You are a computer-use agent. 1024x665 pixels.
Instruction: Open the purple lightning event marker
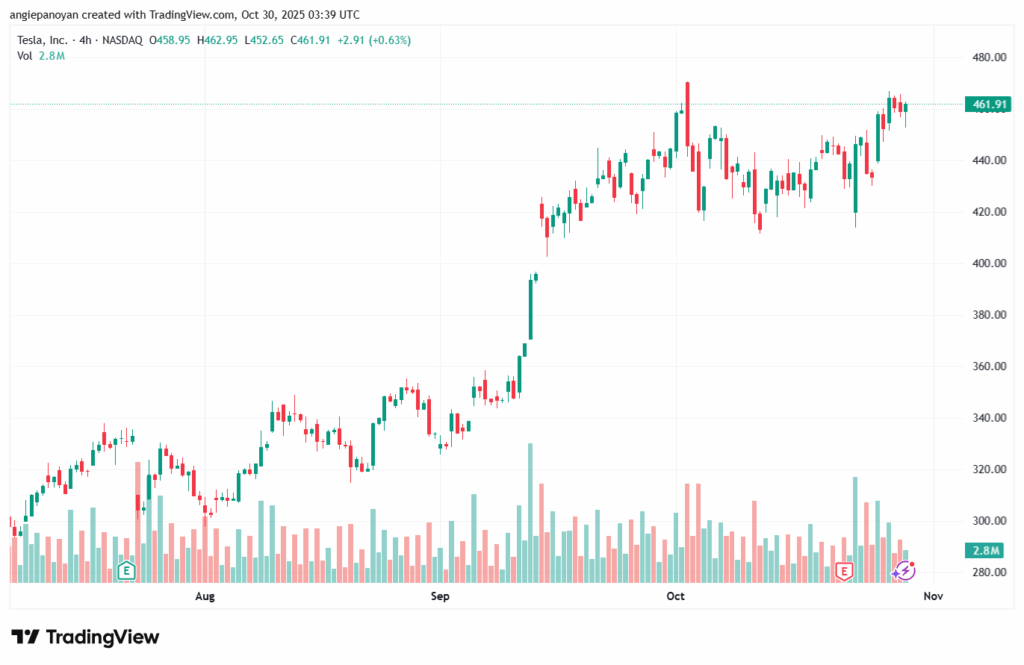[904, 570]
